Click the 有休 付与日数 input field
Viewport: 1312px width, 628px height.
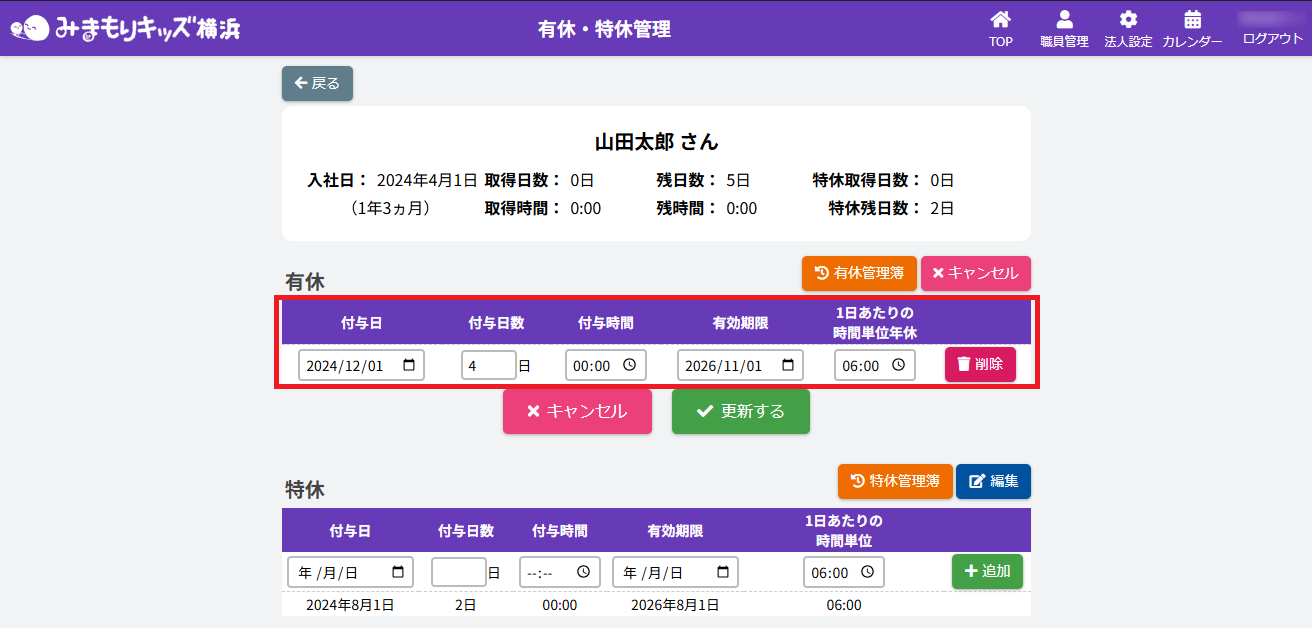pos(488,366)
